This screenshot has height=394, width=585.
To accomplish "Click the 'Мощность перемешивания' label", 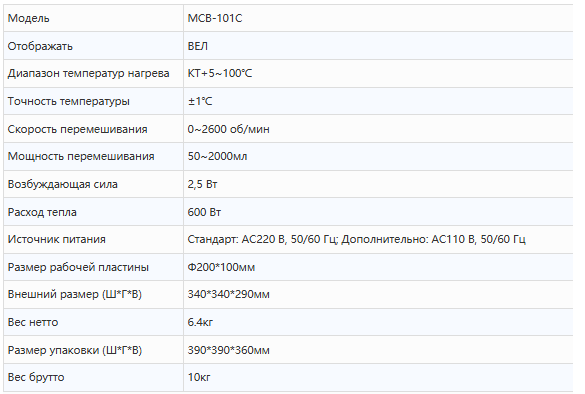I will 81,157.
